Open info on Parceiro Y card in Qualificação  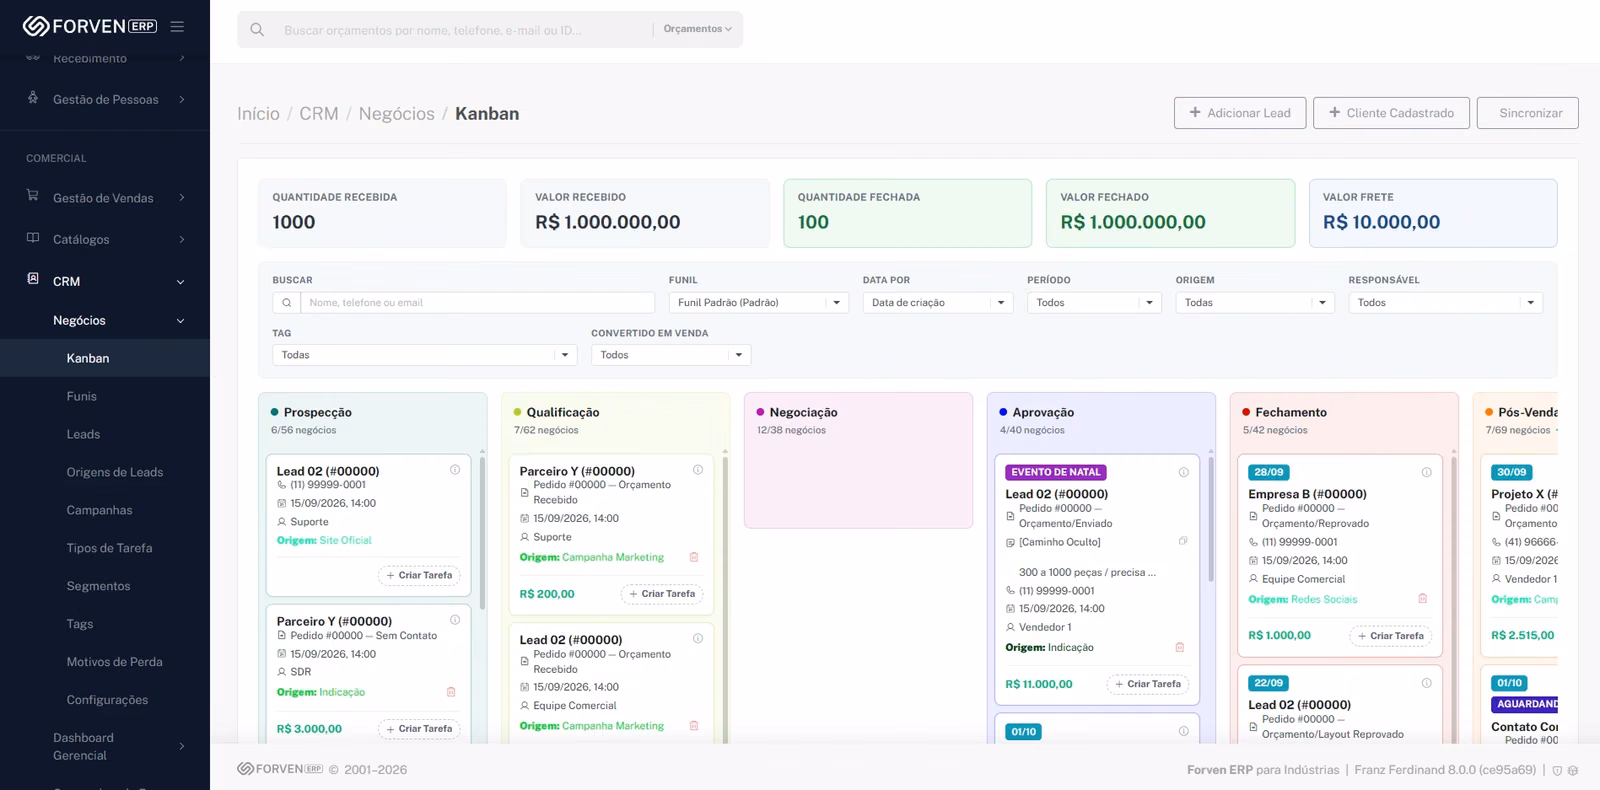pos(698,470)
